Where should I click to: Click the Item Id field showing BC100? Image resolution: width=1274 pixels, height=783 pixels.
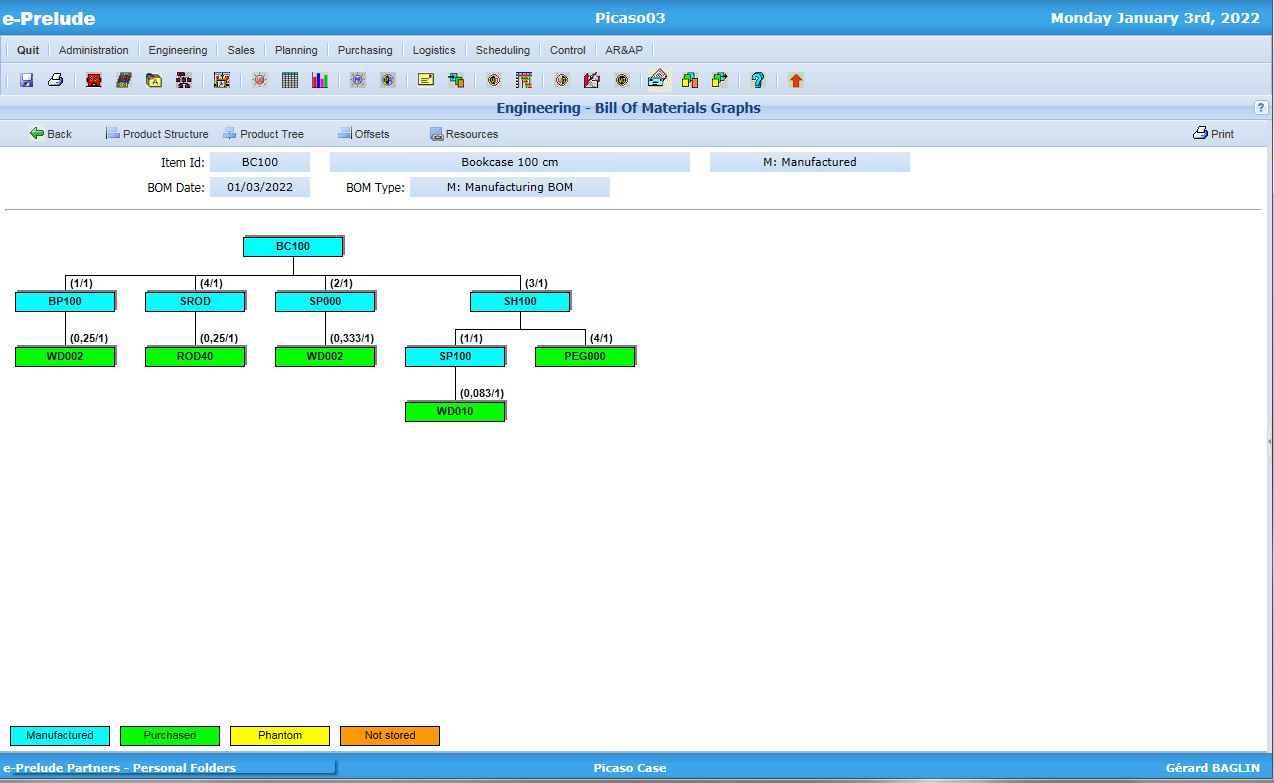tap(260, 161)
